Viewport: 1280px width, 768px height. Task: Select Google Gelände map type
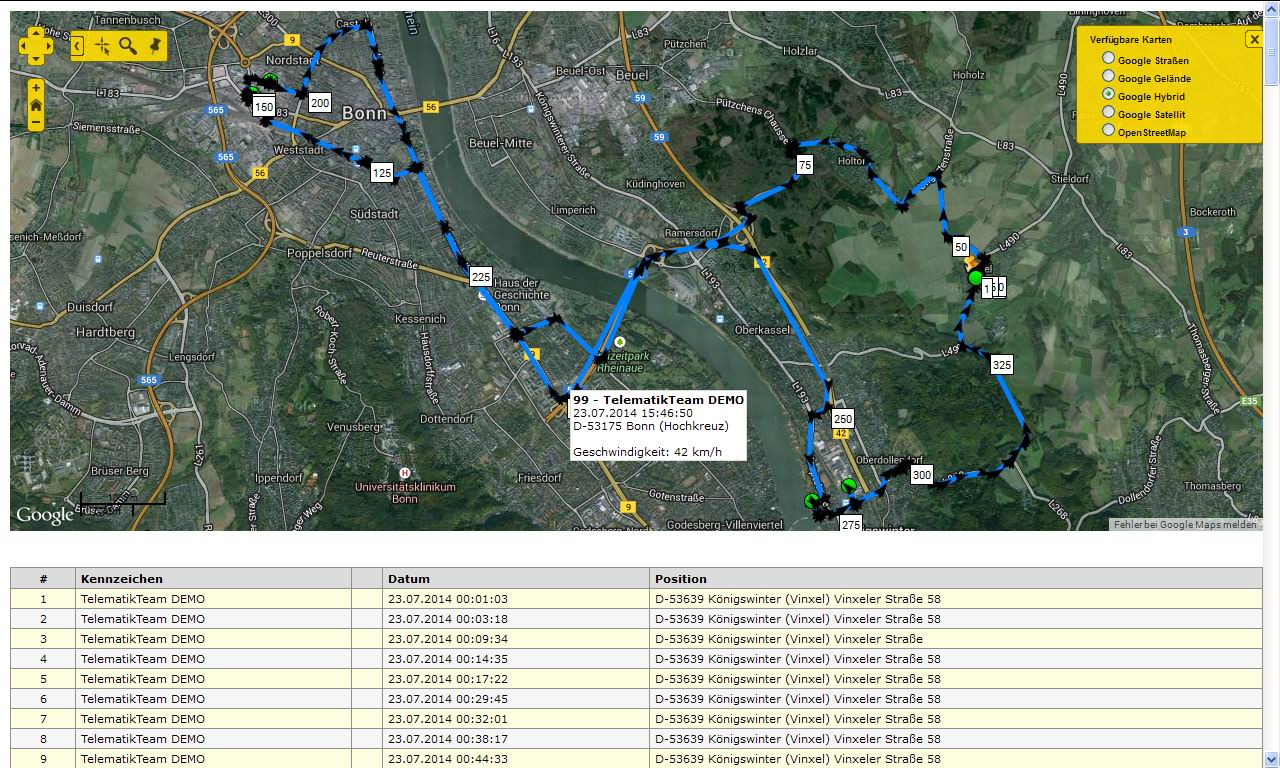(1108, 77)
